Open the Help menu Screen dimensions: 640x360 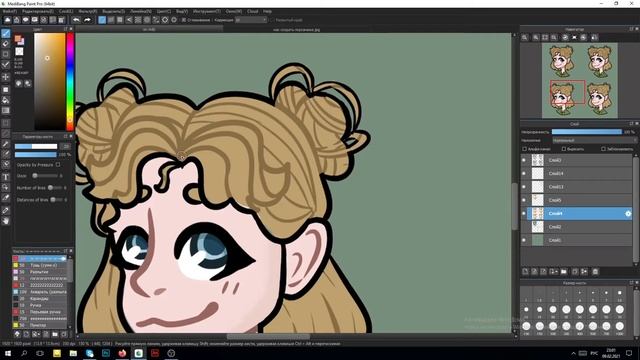click(x=267, y=11)
